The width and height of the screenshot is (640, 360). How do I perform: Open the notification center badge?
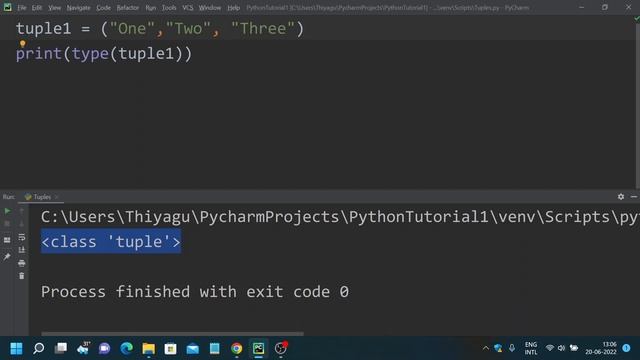(627, 348)
